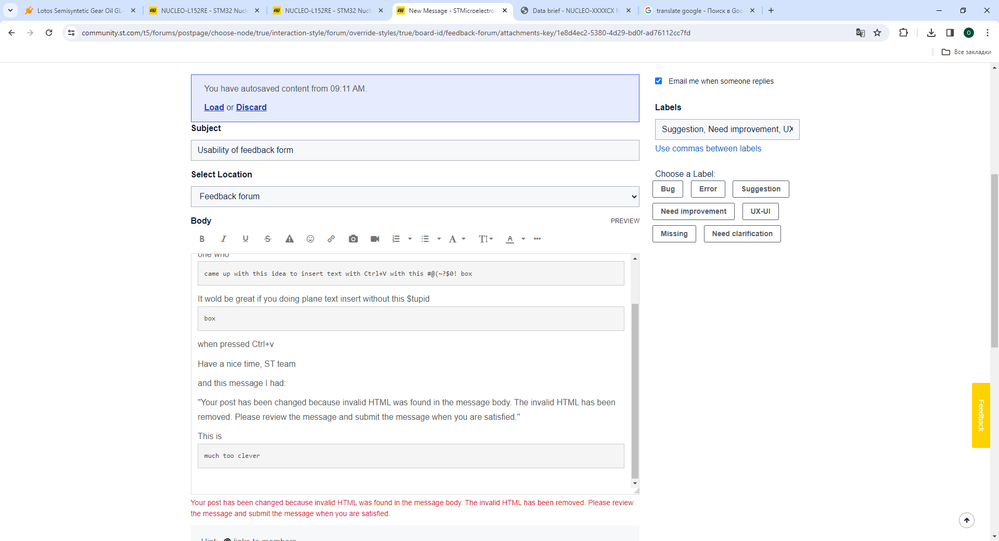Bookmark this page with the star icon
The width and height of the screenshot is (999, 541).
(877, 32)
